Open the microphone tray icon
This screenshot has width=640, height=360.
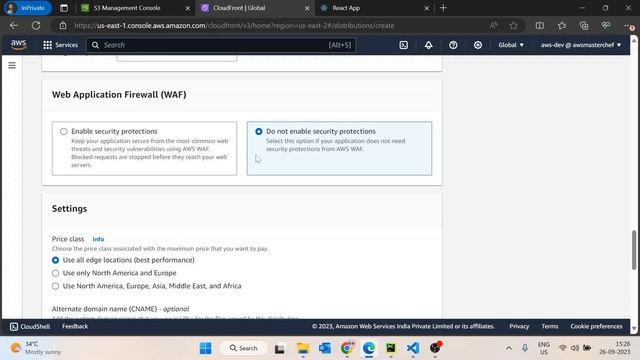point(524,348)
